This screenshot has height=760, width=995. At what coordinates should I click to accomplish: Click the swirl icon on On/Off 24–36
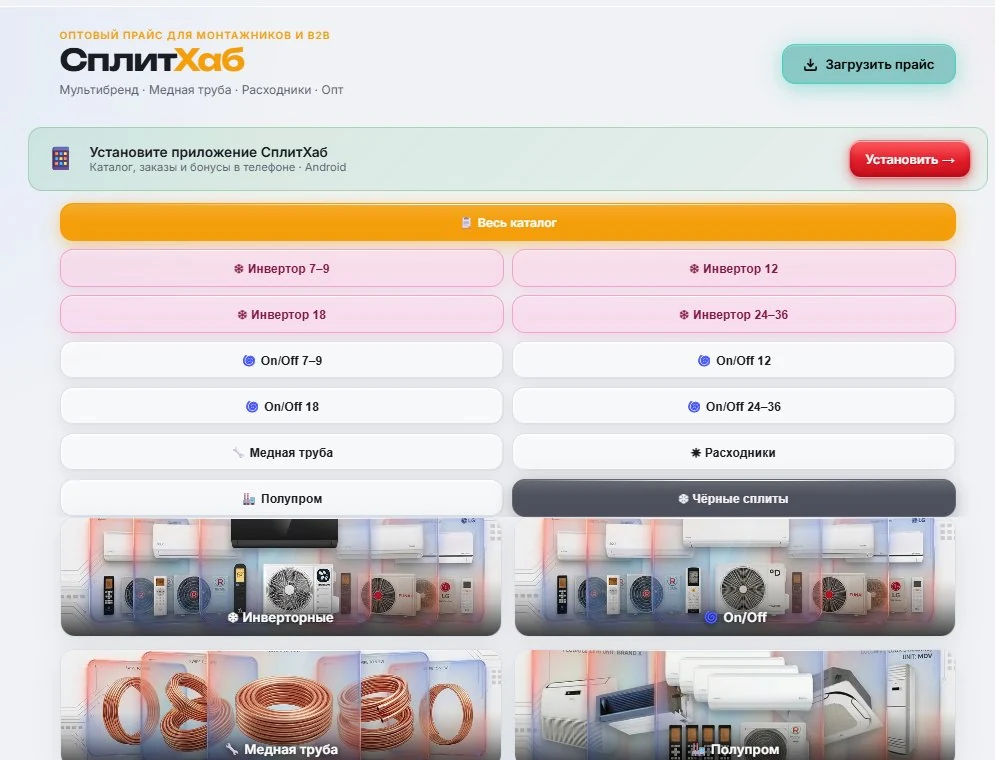click(x=694, y=407)
